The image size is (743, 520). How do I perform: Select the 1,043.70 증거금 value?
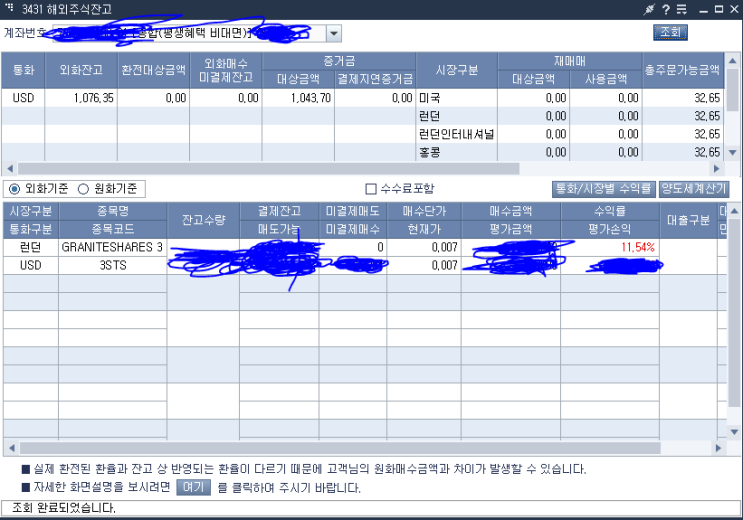tap(299, 98)
